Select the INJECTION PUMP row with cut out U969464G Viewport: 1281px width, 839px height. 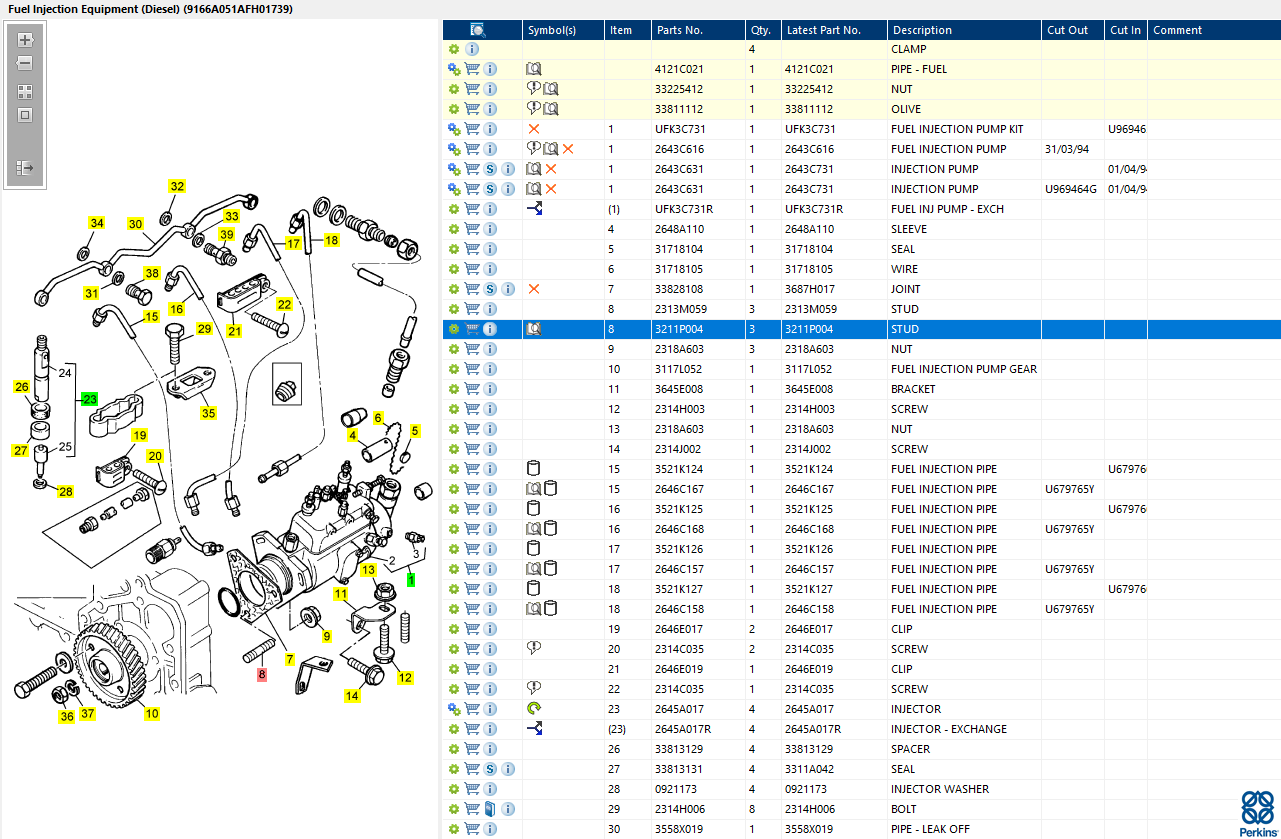[x=861, y=189]
